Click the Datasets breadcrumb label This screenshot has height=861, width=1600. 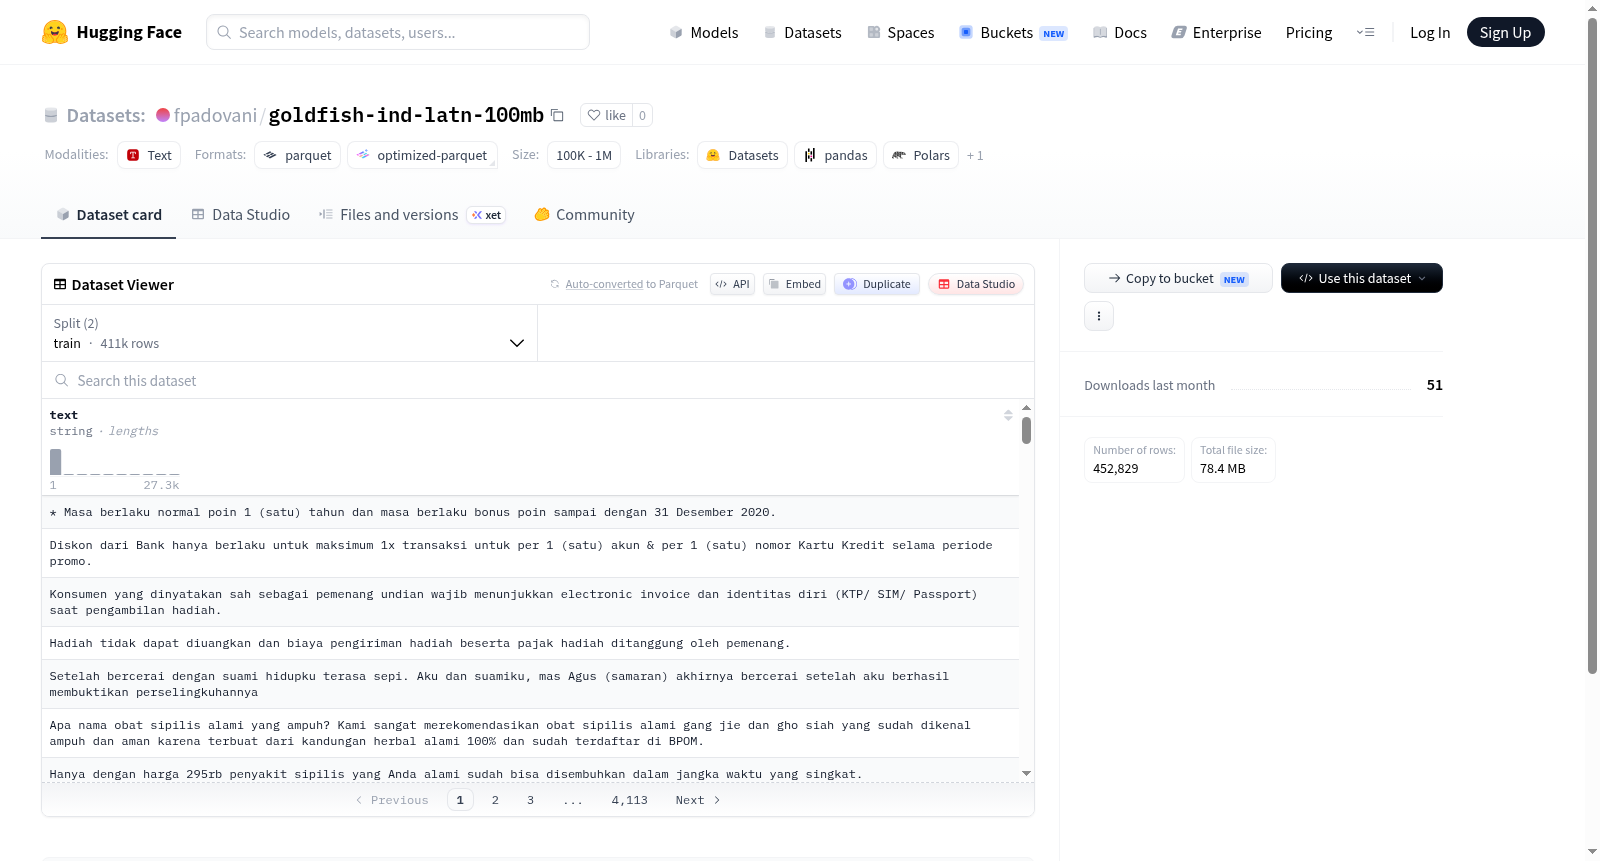[106, 115]
